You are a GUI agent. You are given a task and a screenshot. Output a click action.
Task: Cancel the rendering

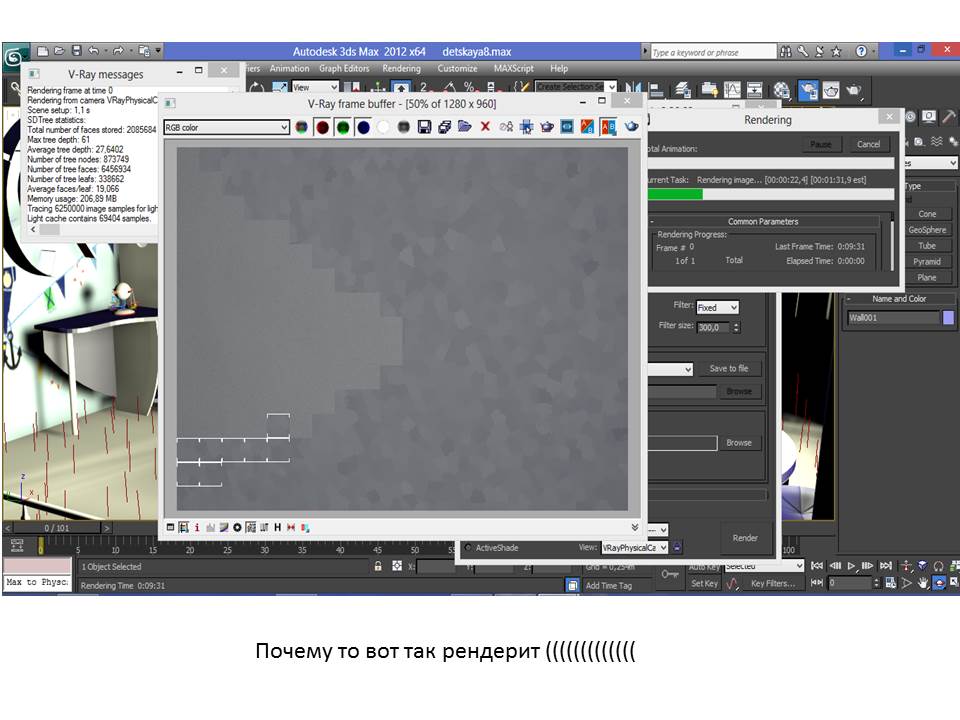868,144
